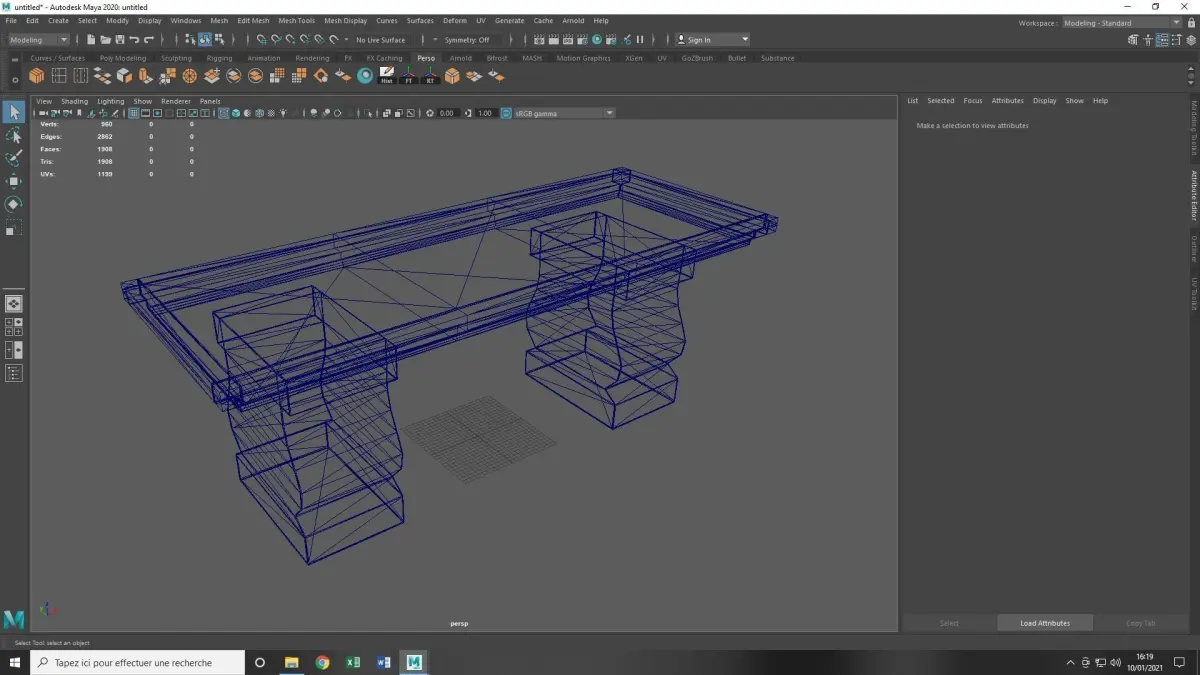Click the gamma value field 1.00
This screenshot has height=675, width=1200.
pos(485,113)
